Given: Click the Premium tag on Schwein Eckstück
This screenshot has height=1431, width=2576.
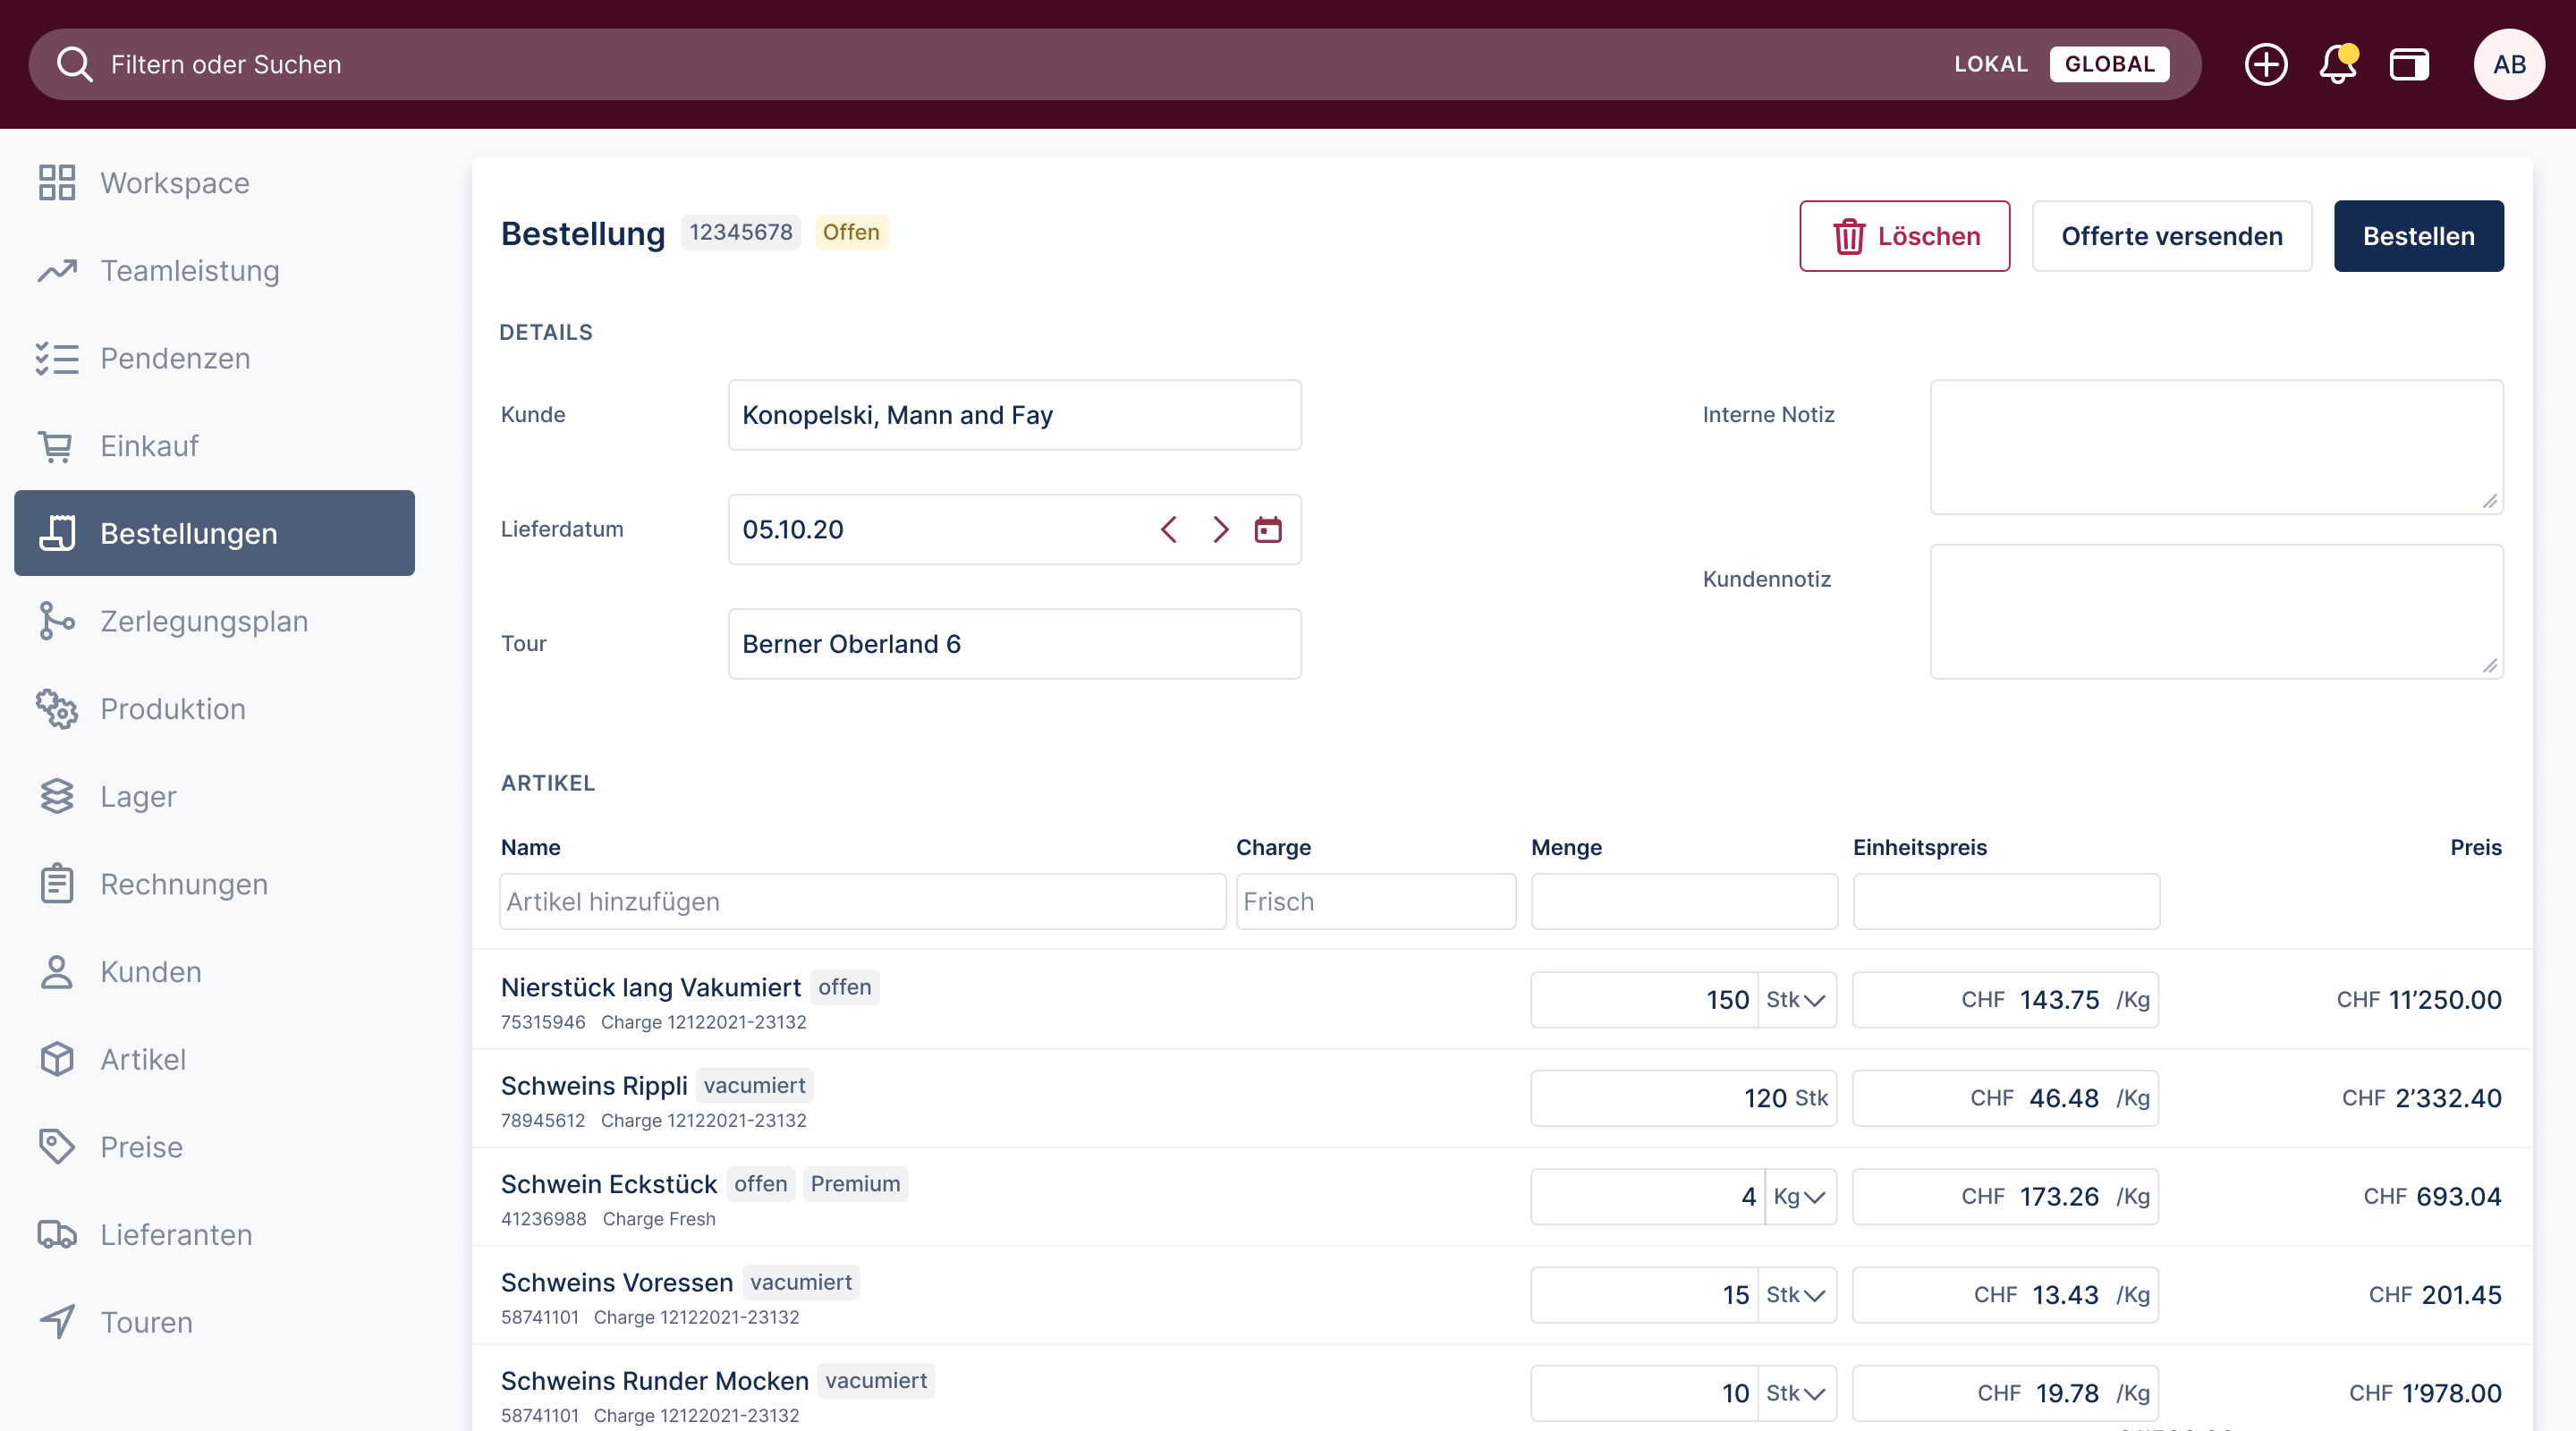Looking at the screenshot, I should click(855, 1184).
